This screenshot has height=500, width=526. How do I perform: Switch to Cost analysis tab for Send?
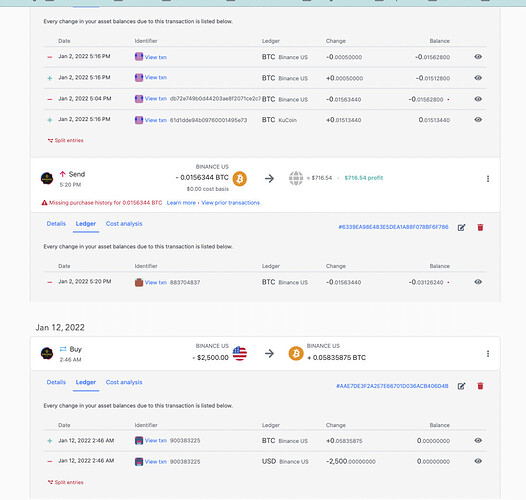click(x=124, y=223)
